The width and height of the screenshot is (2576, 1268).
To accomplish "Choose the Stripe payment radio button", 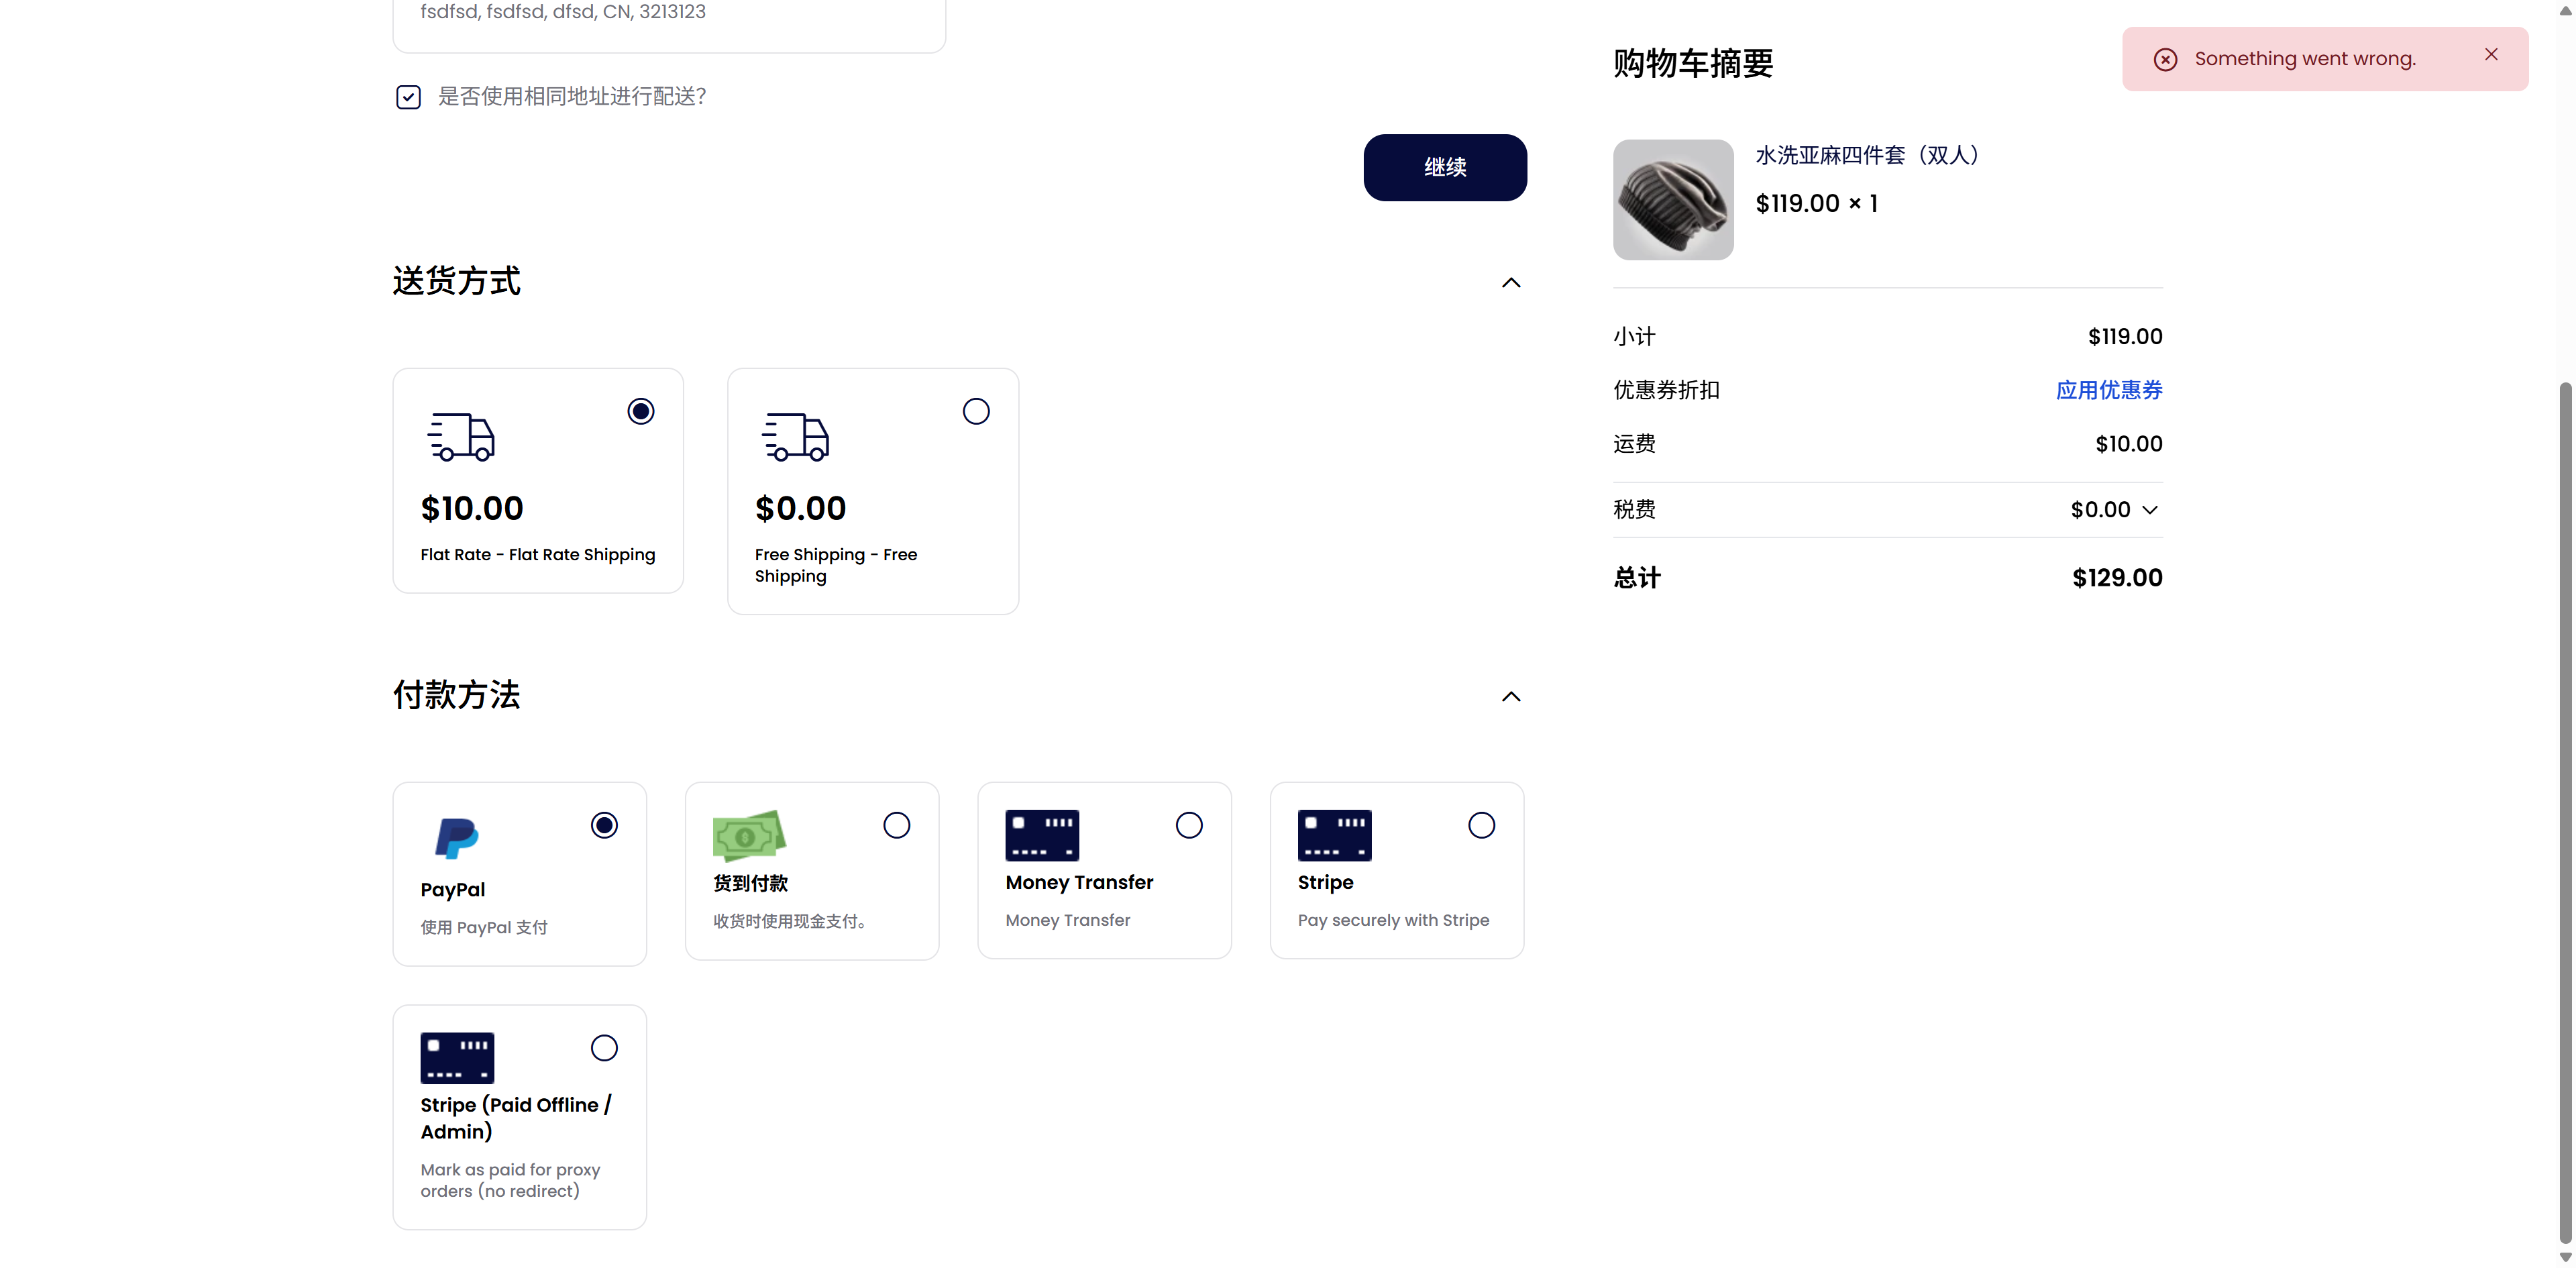I will click(x=1482, y=825).
